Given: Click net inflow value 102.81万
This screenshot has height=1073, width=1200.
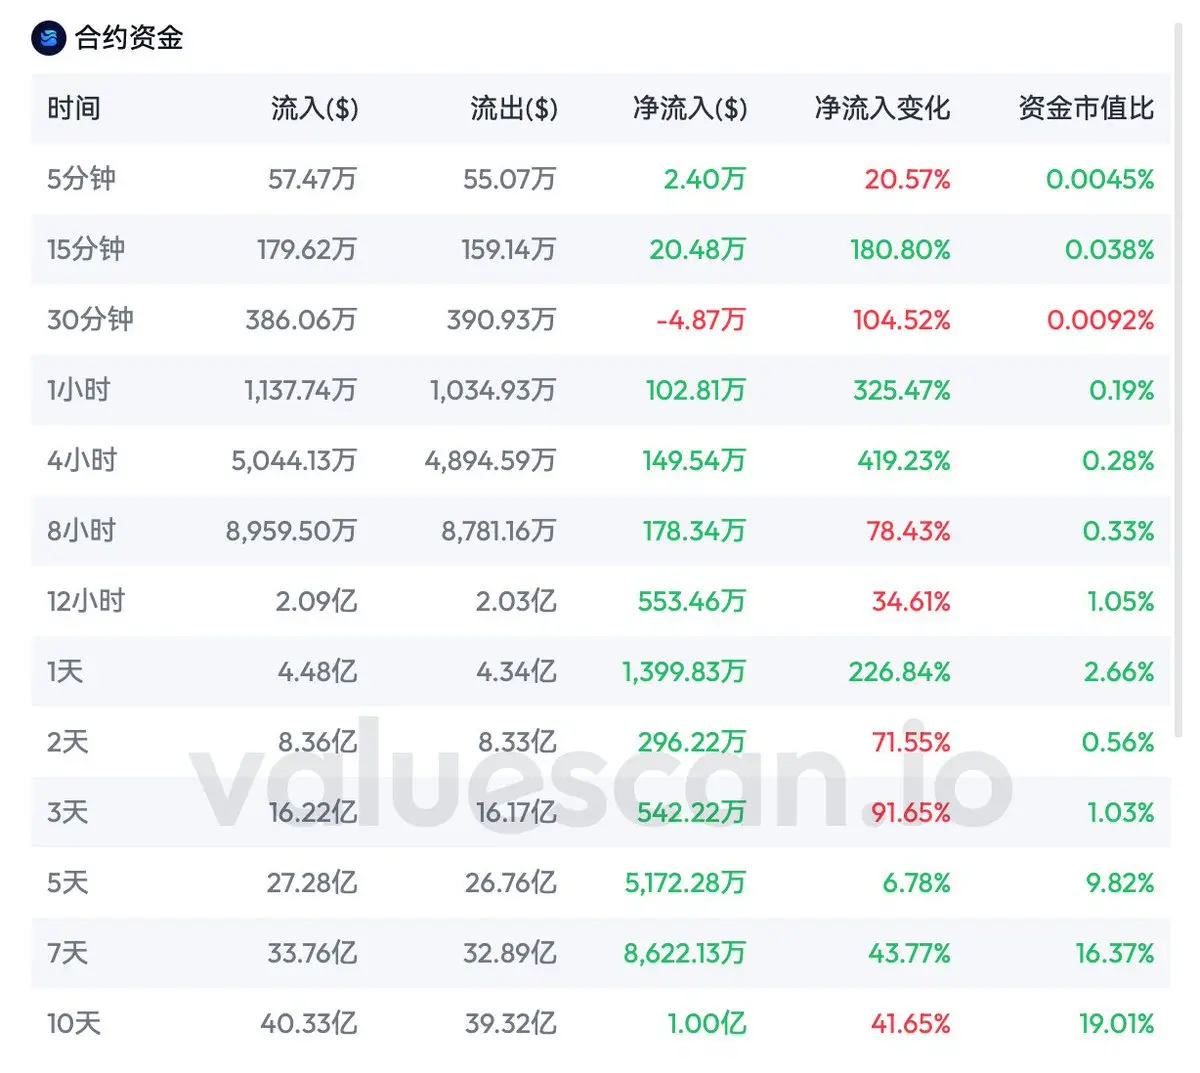Looking at the screenshot, I should click(x=696, y=390).
